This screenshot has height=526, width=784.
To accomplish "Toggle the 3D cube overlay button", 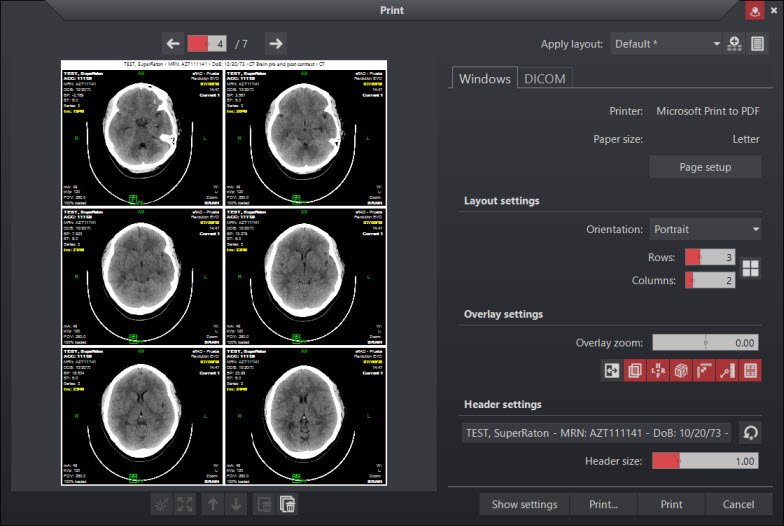I will coord(679,370).
